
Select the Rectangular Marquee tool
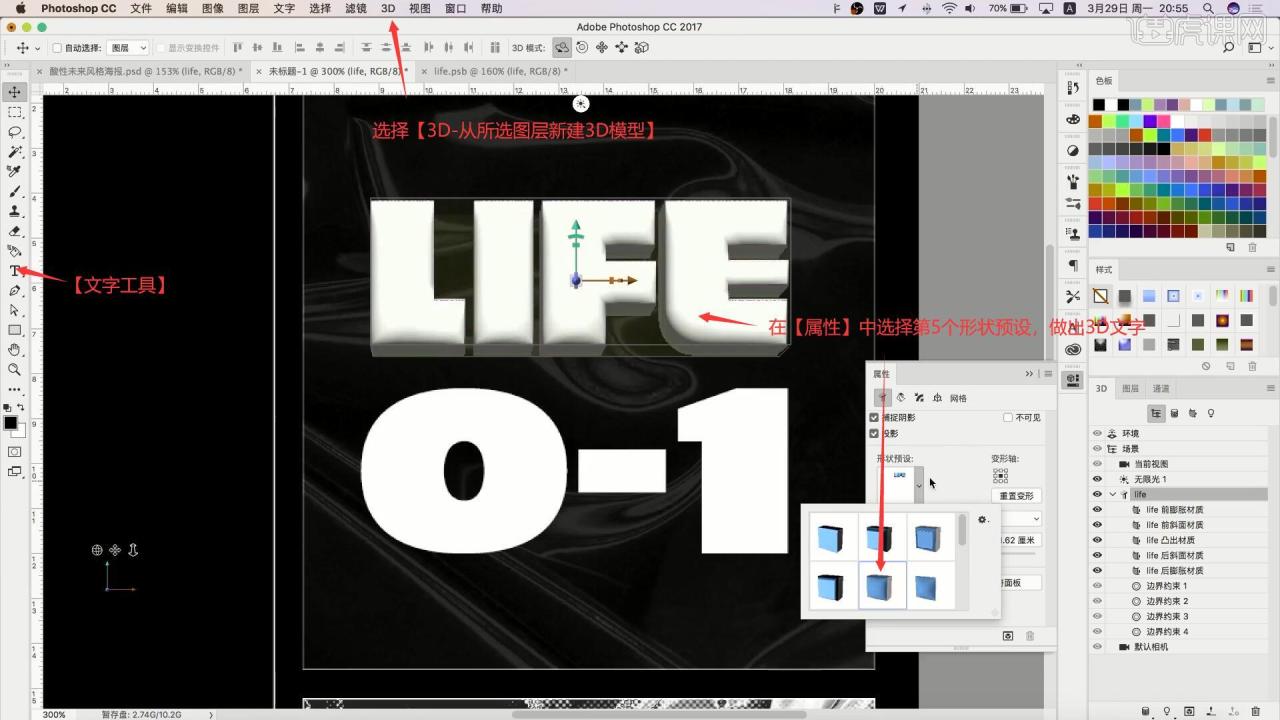pos(15,112)
